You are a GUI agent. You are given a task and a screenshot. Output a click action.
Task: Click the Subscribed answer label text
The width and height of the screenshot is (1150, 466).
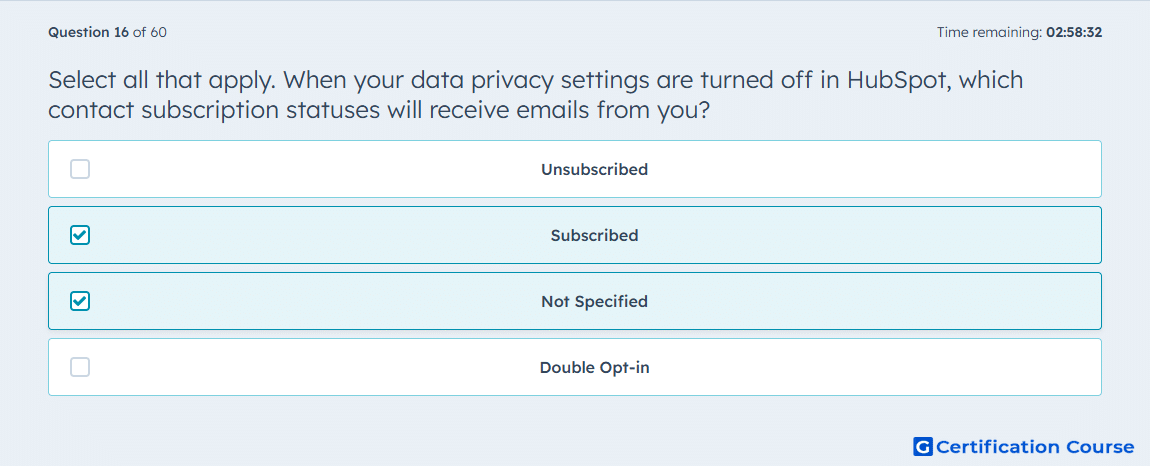pyautogui.click(x=594, y=236)
